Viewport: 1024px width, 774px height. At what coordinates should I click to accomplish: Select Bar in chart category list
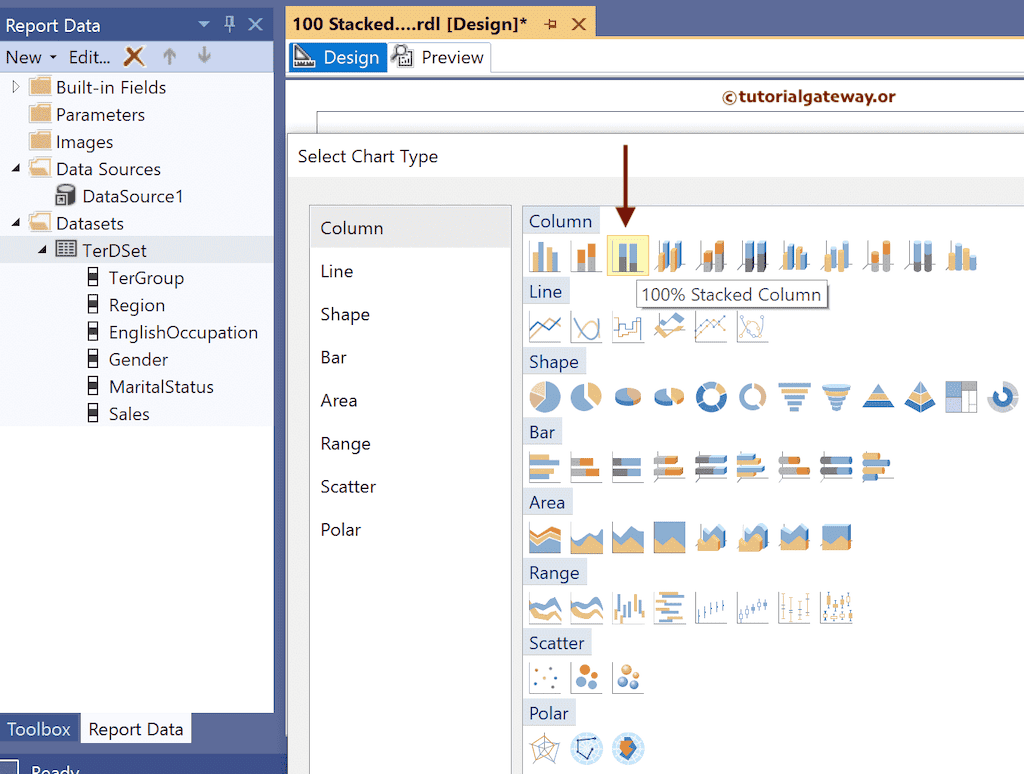[411, 357]
